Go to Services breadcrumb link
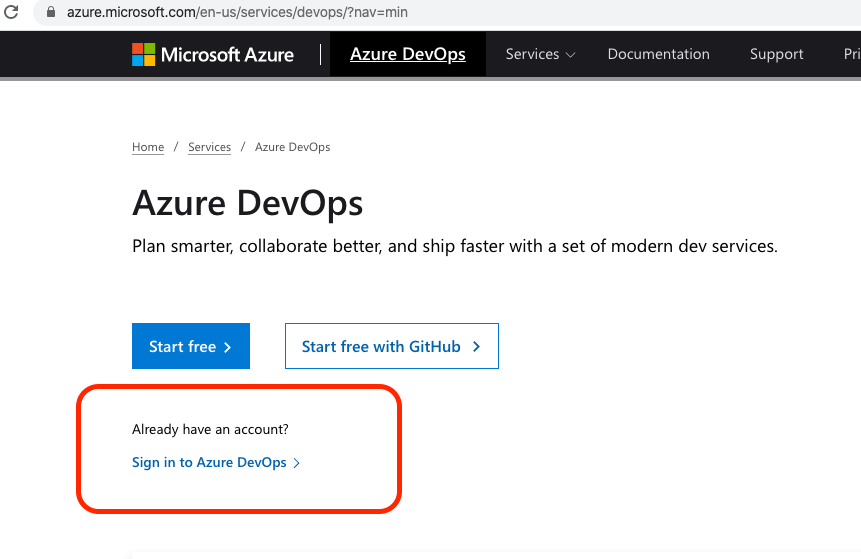Screen dimensions: 861x559 (209, 147)
